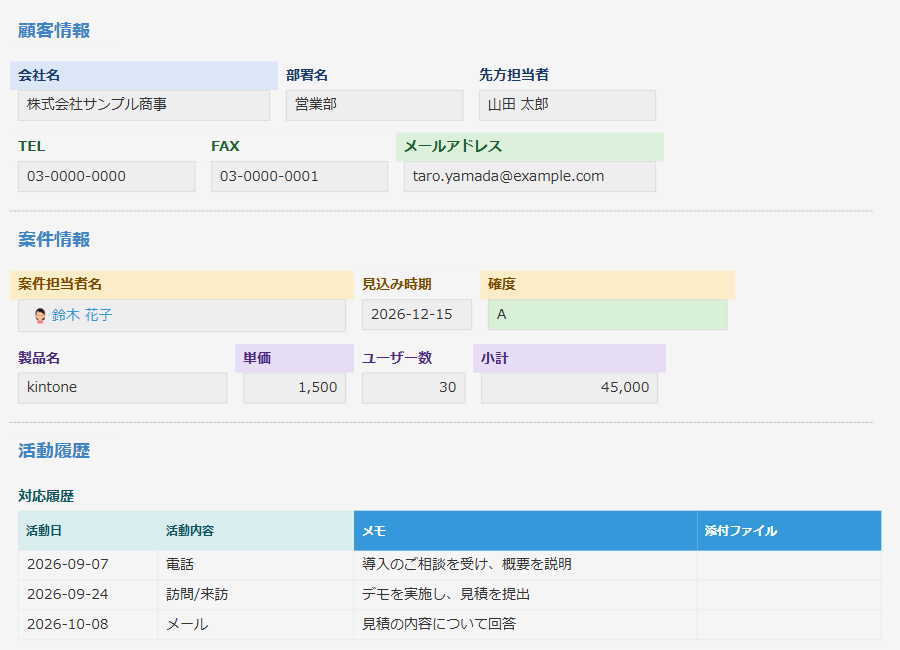Viewport: 900px width, 650px height.
Task: Click the FAX field with 03-0000-0001
Action: pos(299,176)
